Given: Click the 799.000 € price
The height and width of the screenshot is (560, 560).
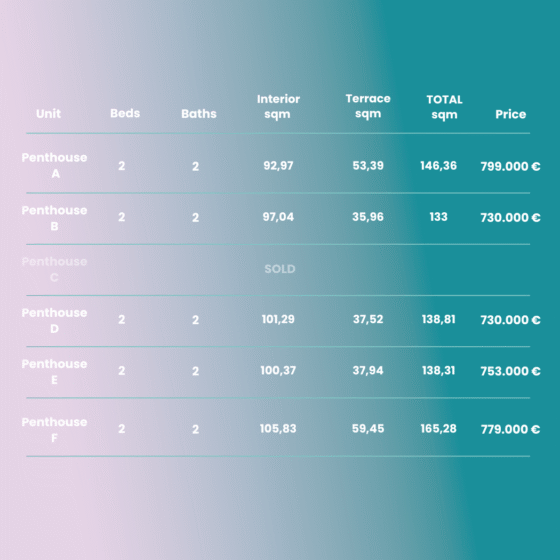Looking at the screenshot, I should point(510,166).
